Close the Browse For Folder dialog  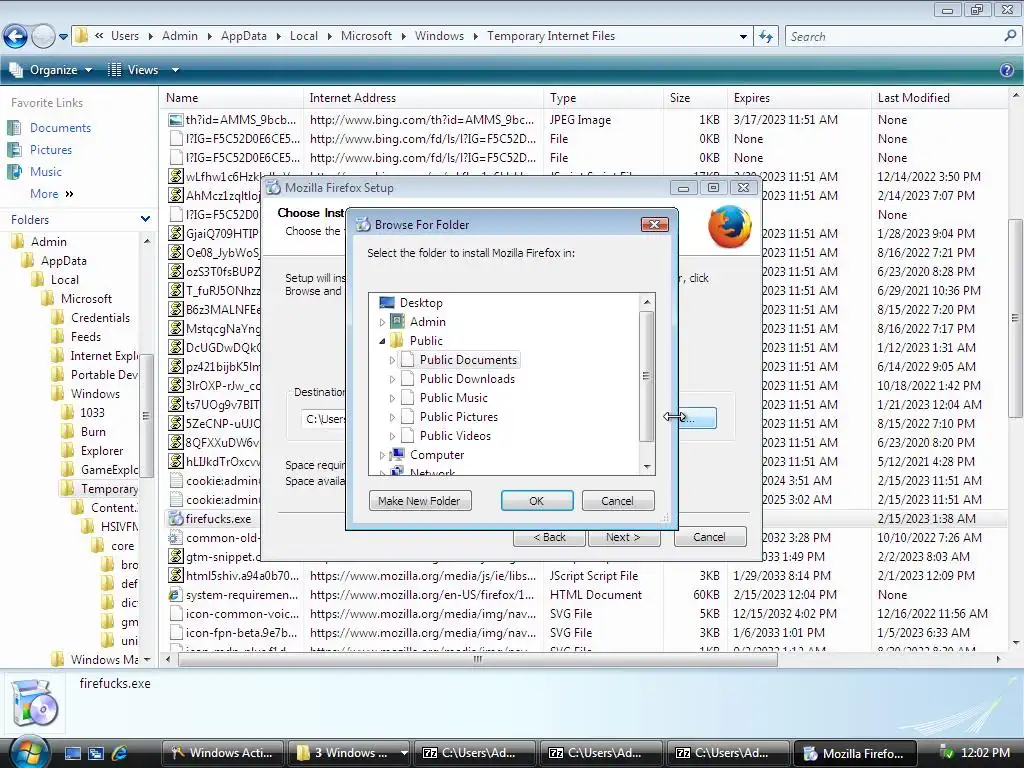[654, 225]
